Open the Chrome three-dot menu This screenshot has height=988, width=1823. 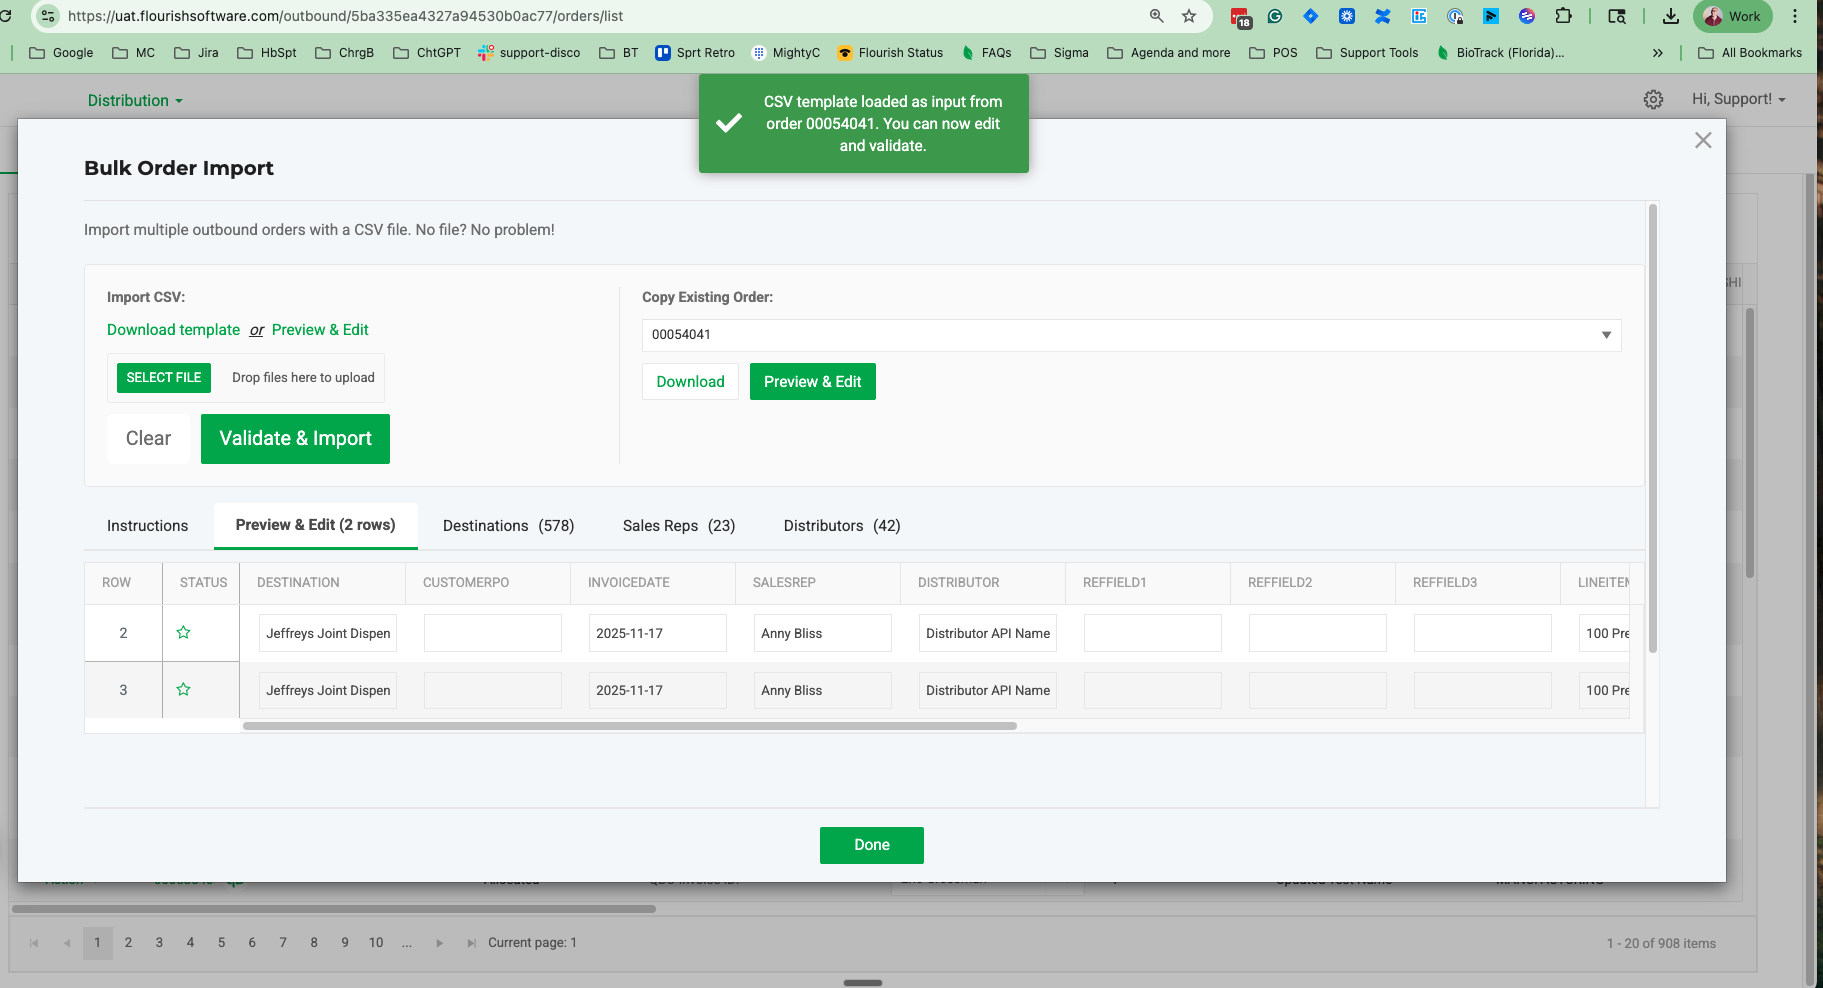[x=1795, y=16]
